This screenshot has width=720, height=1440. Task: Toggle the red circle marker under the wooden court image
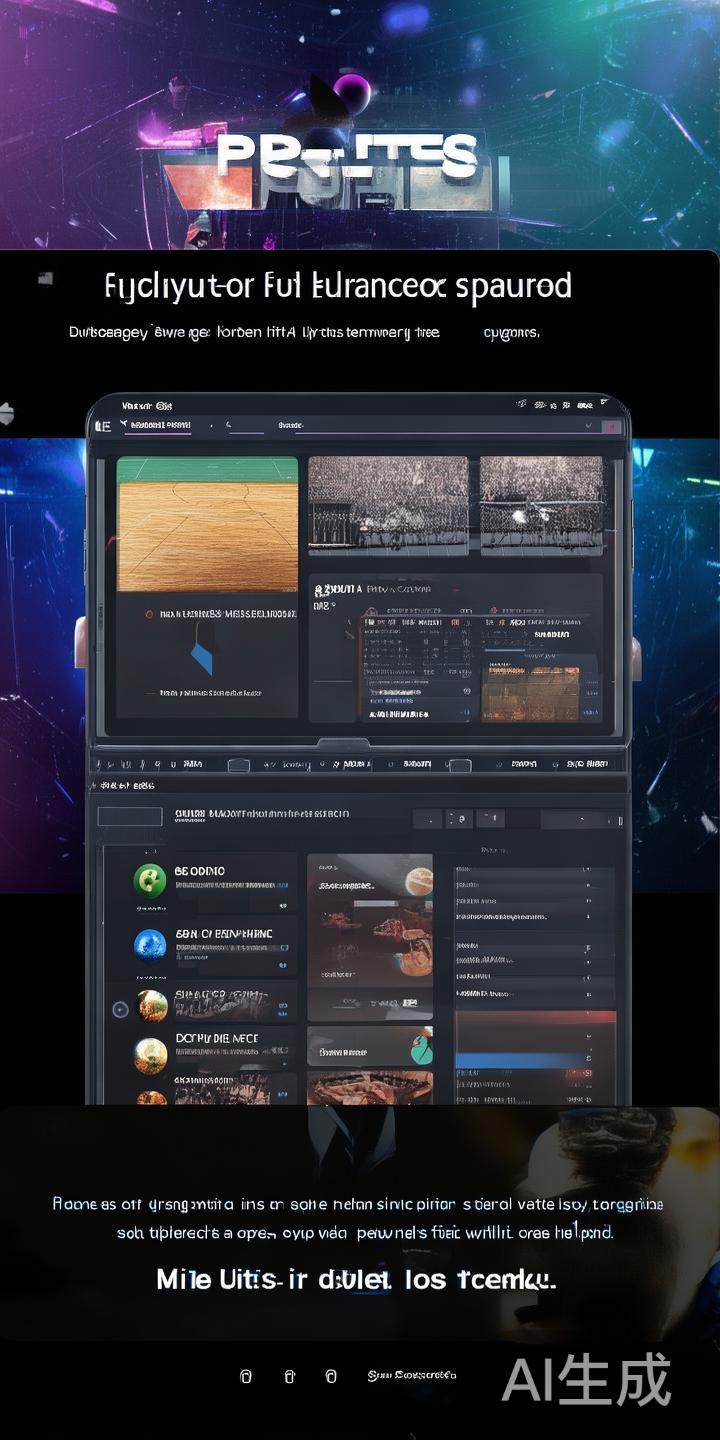point(149,614)
